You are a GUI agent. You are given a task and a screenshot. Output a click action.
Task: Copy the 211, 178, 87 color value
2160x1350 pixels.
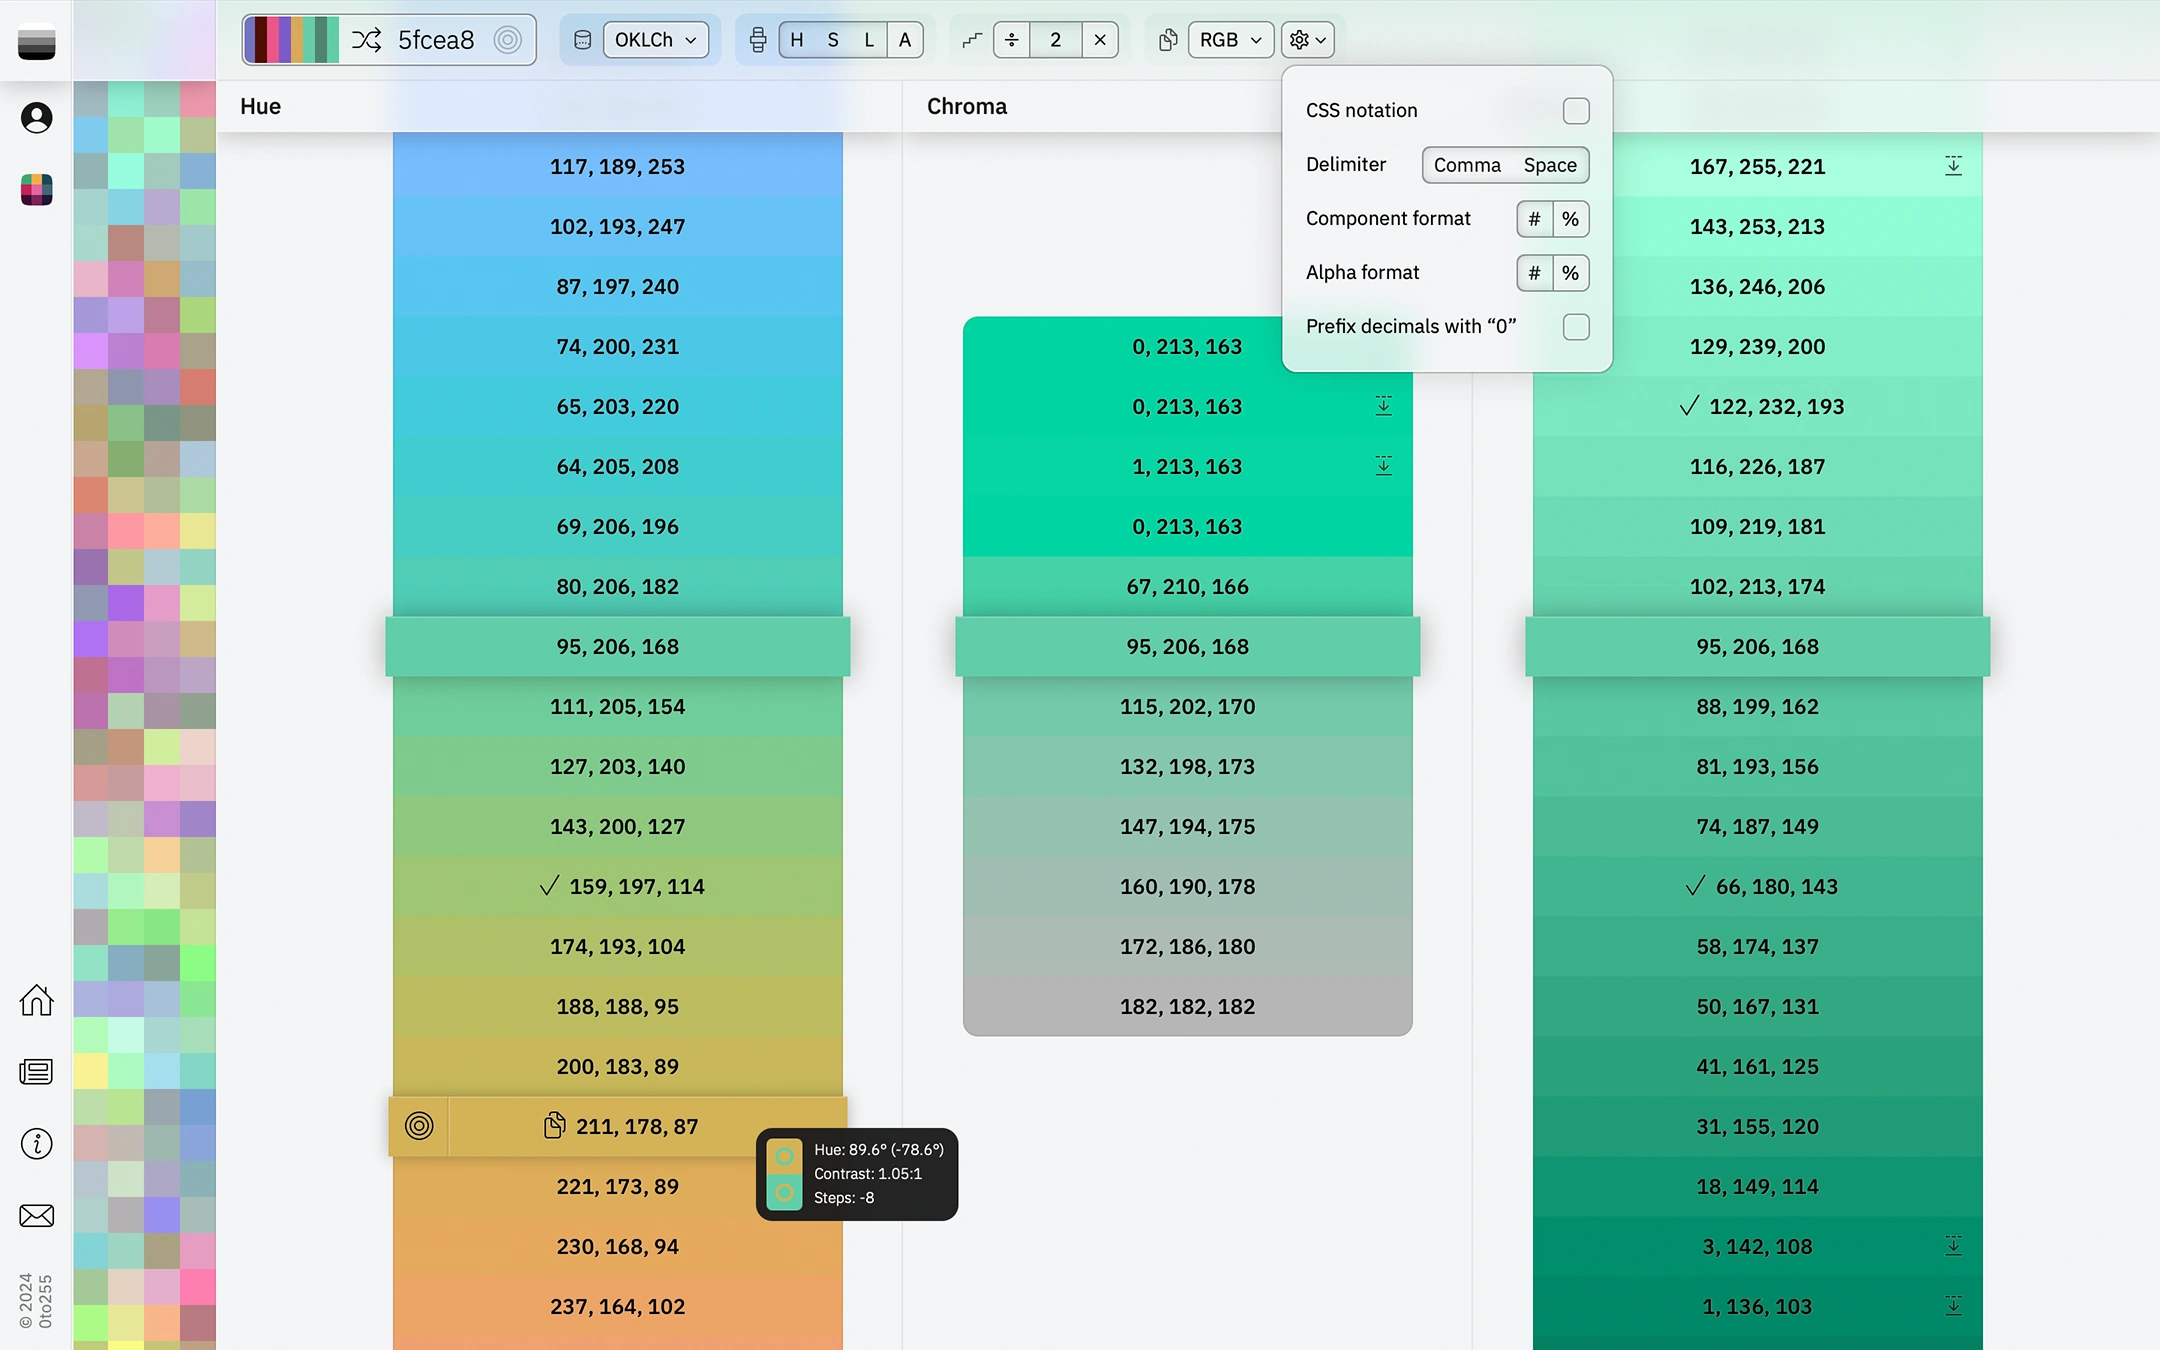554,1126
